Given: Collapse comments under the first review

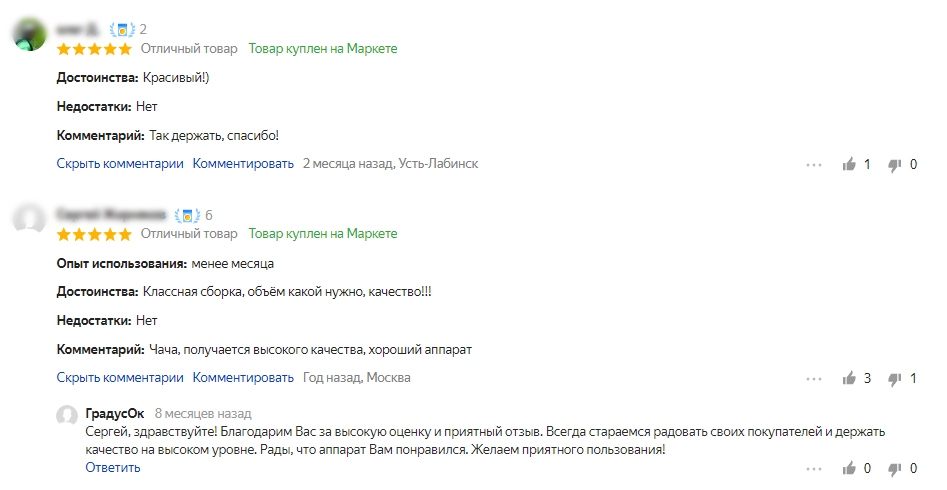Looking at the screenshot, I should coord(120,164).
